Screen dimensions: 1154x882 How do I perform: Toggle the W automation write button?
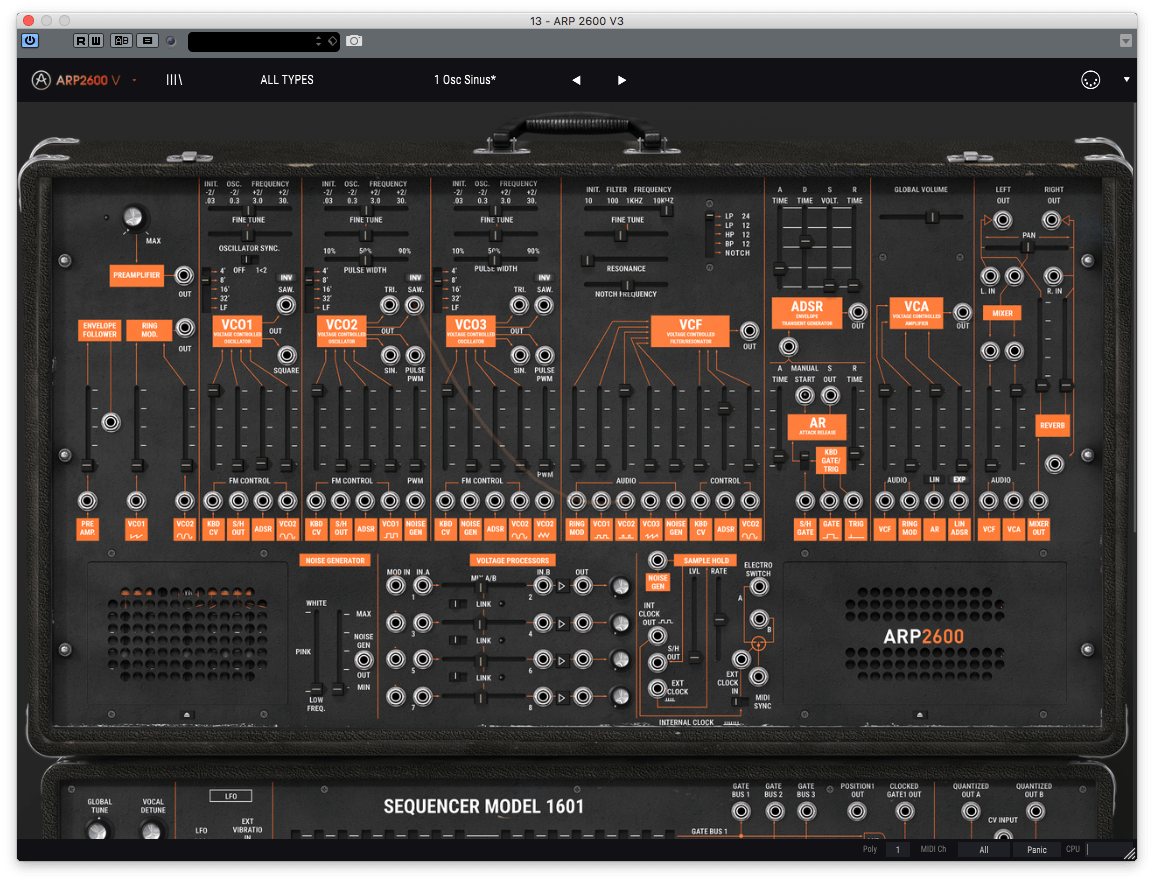96,40
